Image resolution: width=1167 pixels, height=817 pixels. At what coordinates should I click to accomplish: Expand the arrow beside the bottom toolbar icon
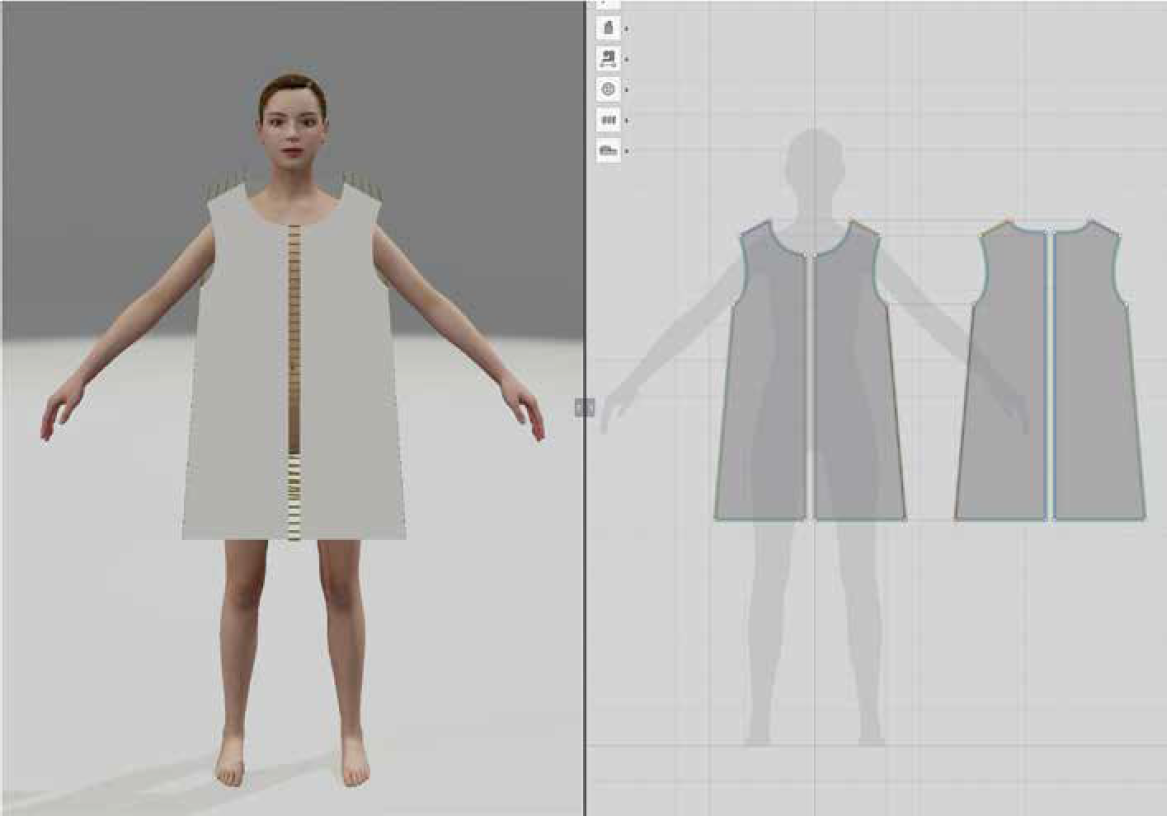coord(626,151)
